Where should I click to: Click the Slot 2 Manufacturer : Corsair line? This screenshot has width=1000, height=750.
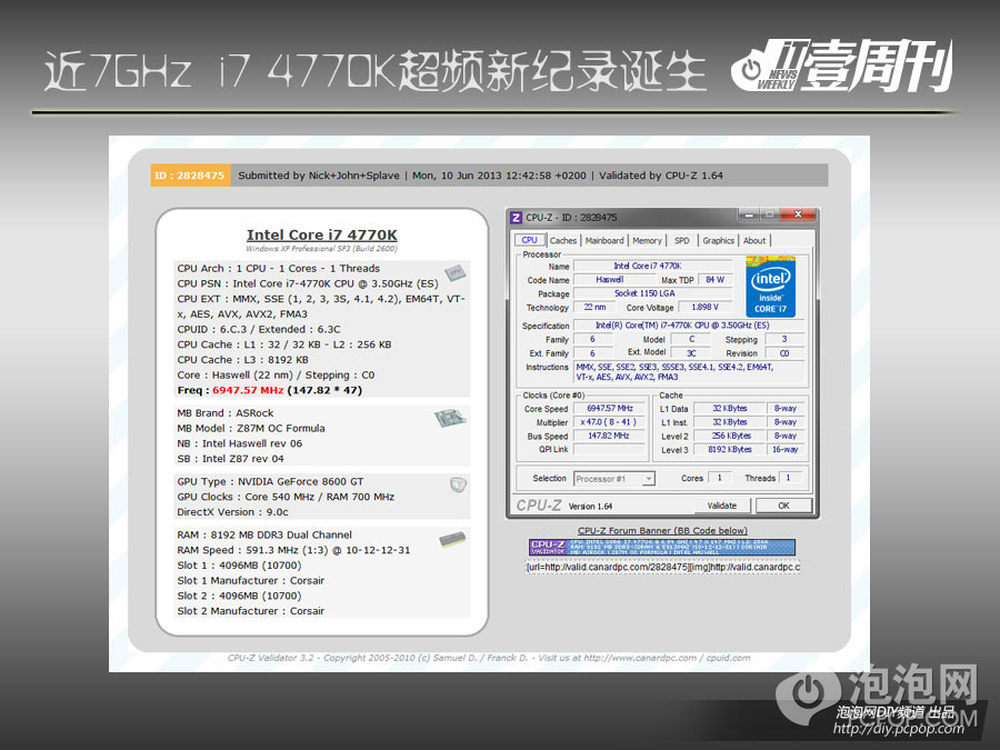pos(251,611)
